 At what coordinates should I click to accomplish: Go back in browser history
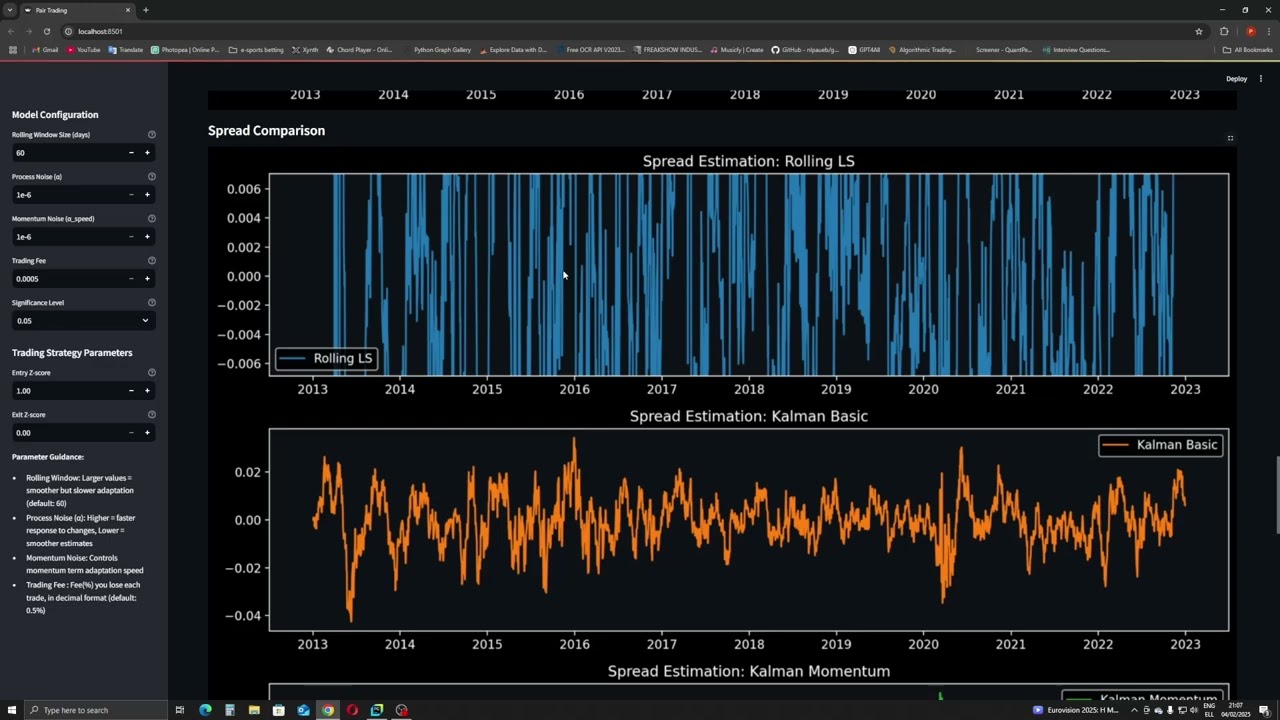click(11, 31)
